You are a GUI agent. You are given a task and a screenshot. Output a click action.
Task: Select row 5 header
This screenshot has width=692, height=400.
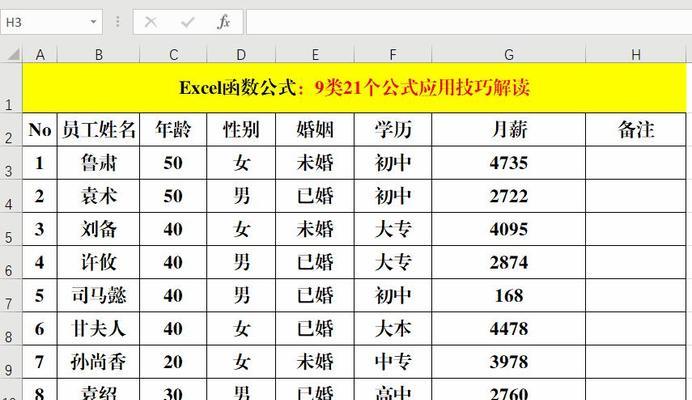point(11,229)
